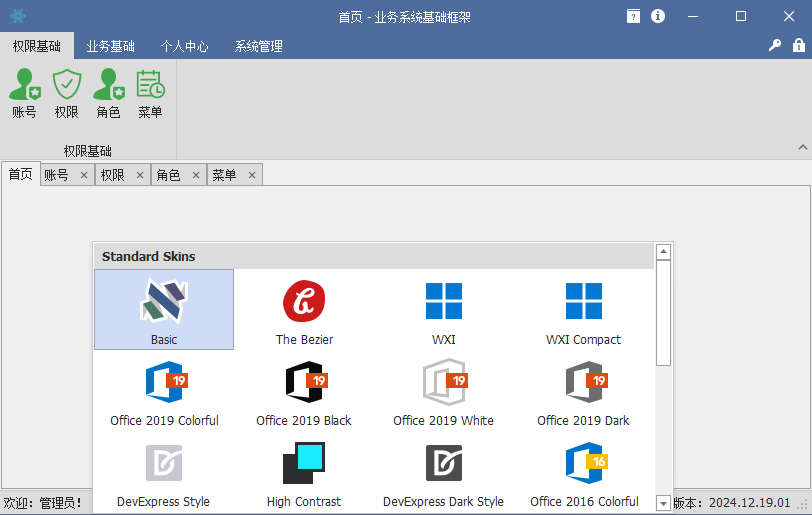Switch to the 权限基础 ribbon tab
This screenshot has height=515, width=812.
[x=37, y=46]
